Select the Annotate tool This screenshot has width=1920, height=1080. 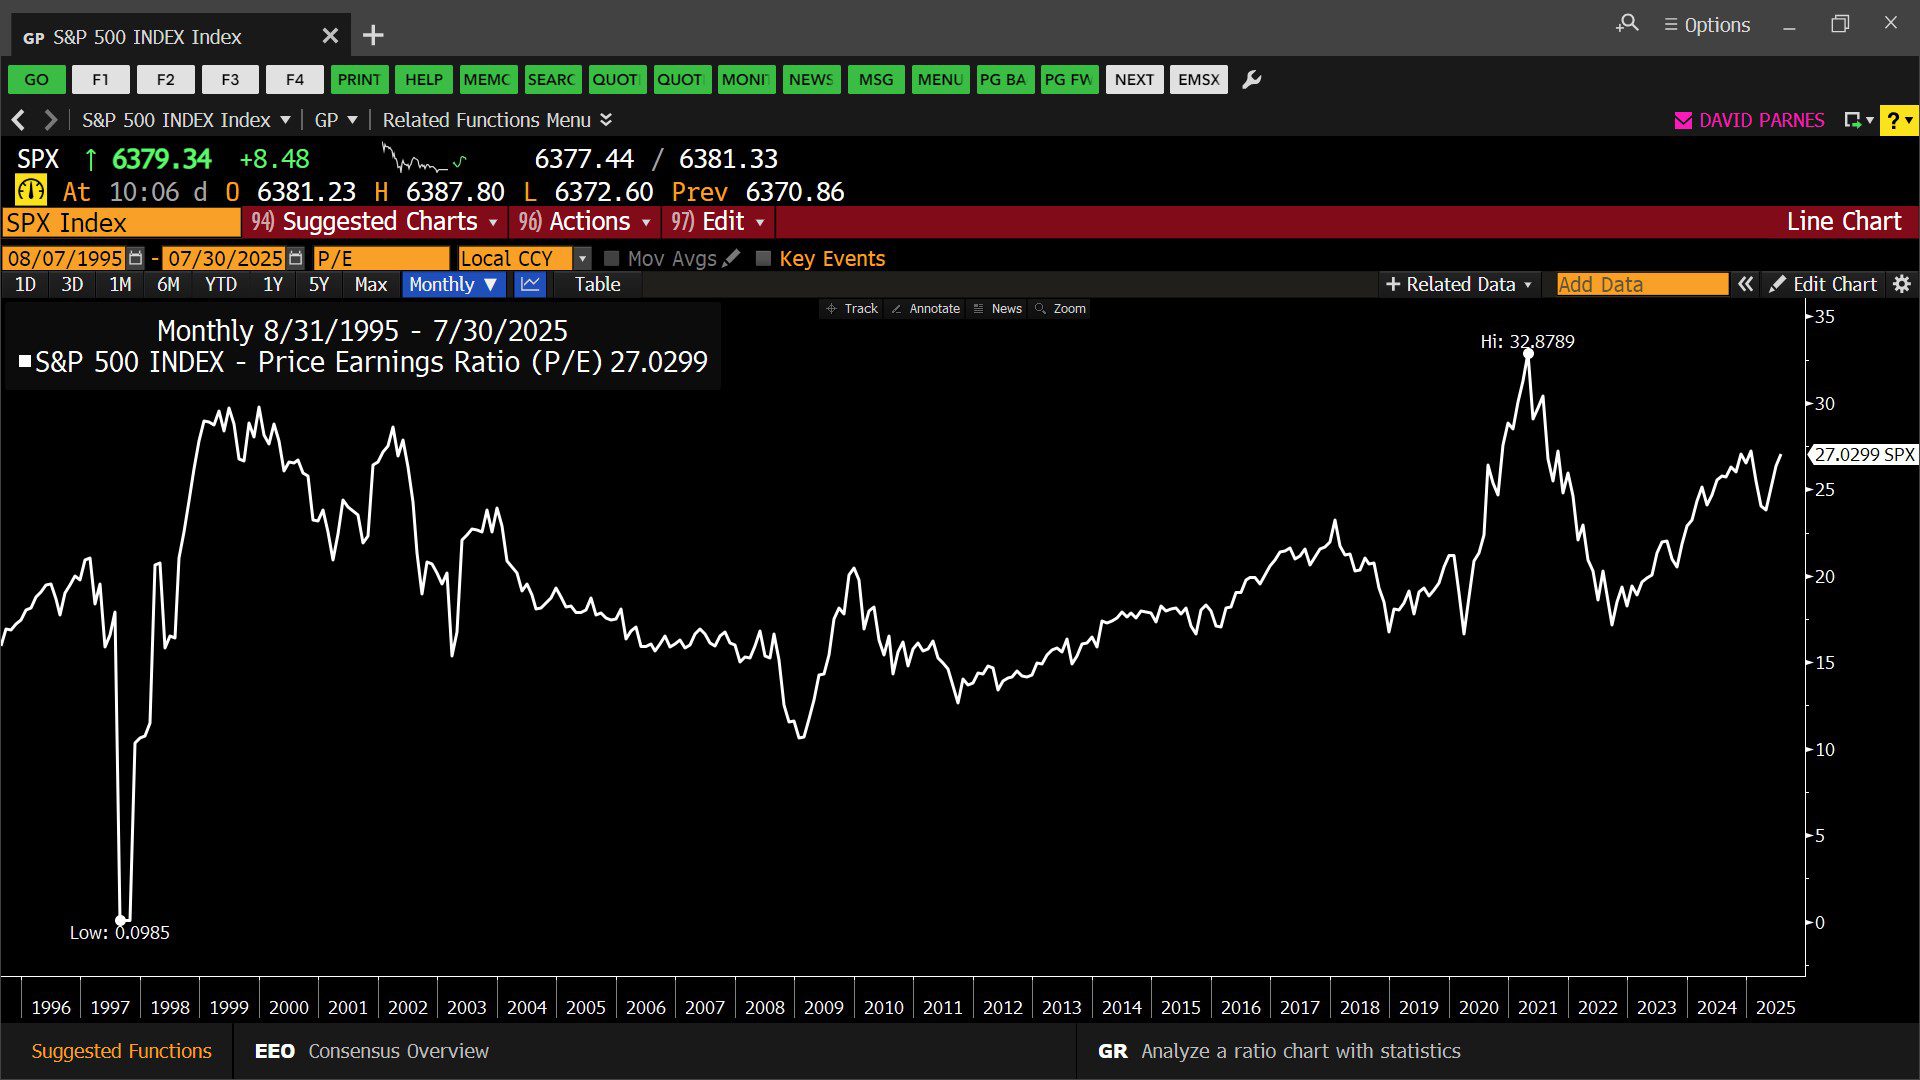[925, 308]
